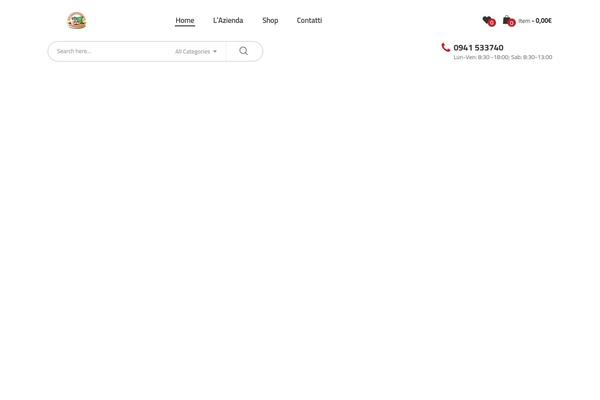This screenshot has height=400, width=600.
Task: Click the cart total 'Item - 0,00€'
Action: click(x=535, y=21)
